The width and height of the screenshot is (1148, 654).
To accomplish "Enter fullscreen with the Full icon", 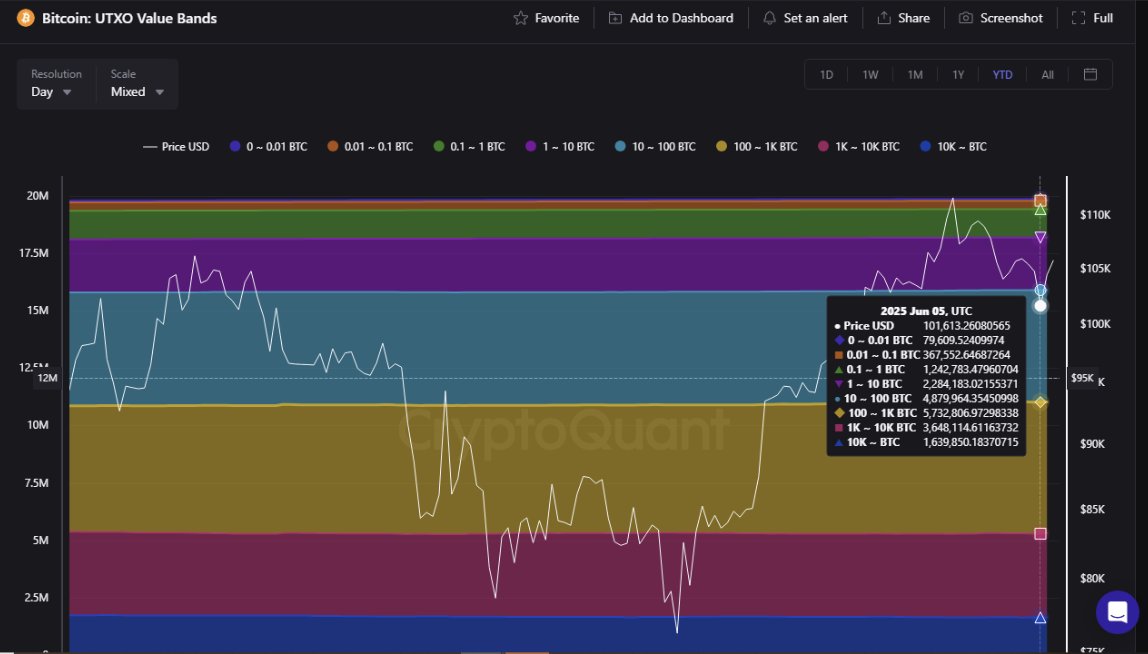I will click(1091, 17).
